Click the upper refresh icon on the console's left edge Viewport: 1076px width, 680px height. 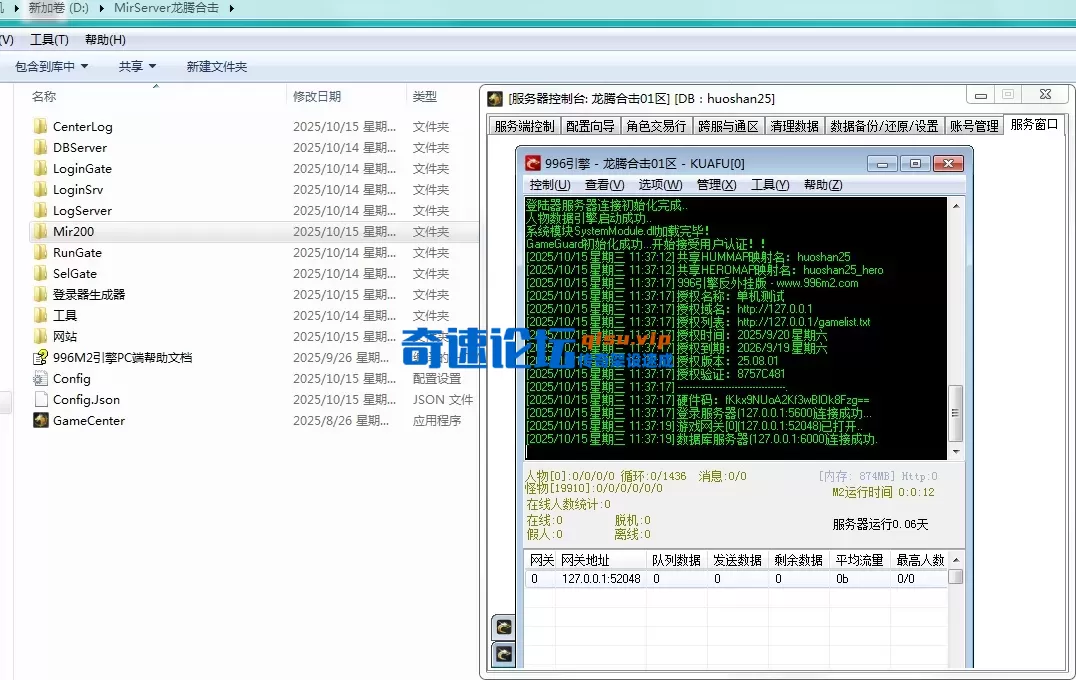503,626
